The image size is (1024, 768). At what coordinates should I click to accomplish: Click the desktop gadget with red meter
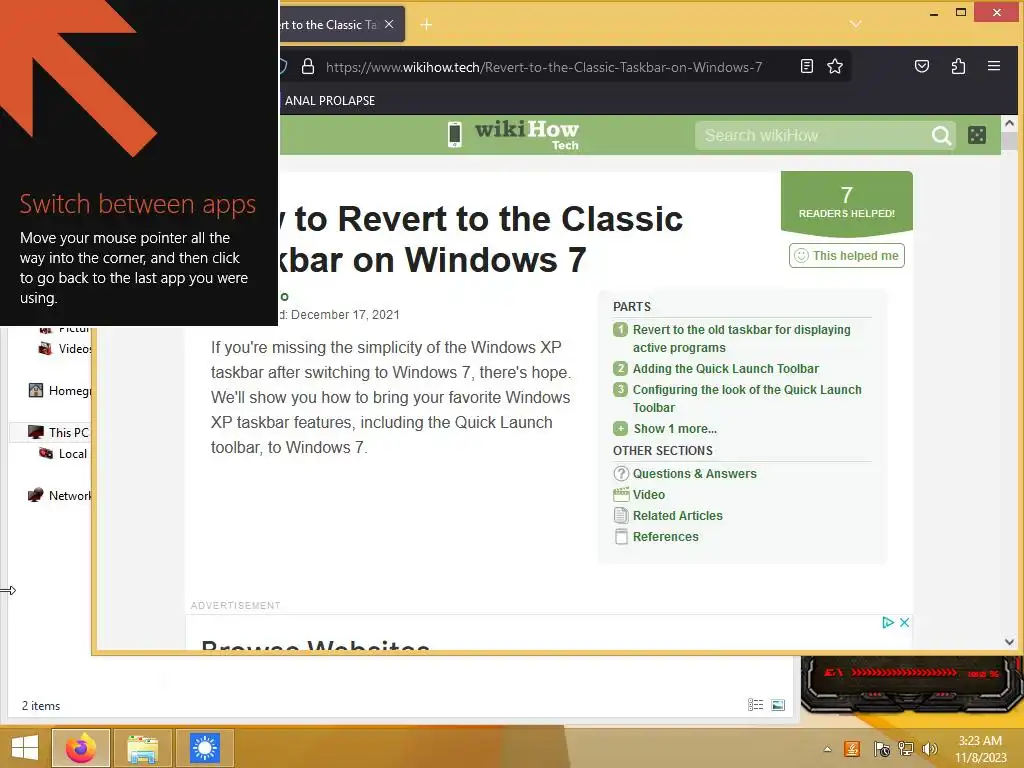[911, 685]
